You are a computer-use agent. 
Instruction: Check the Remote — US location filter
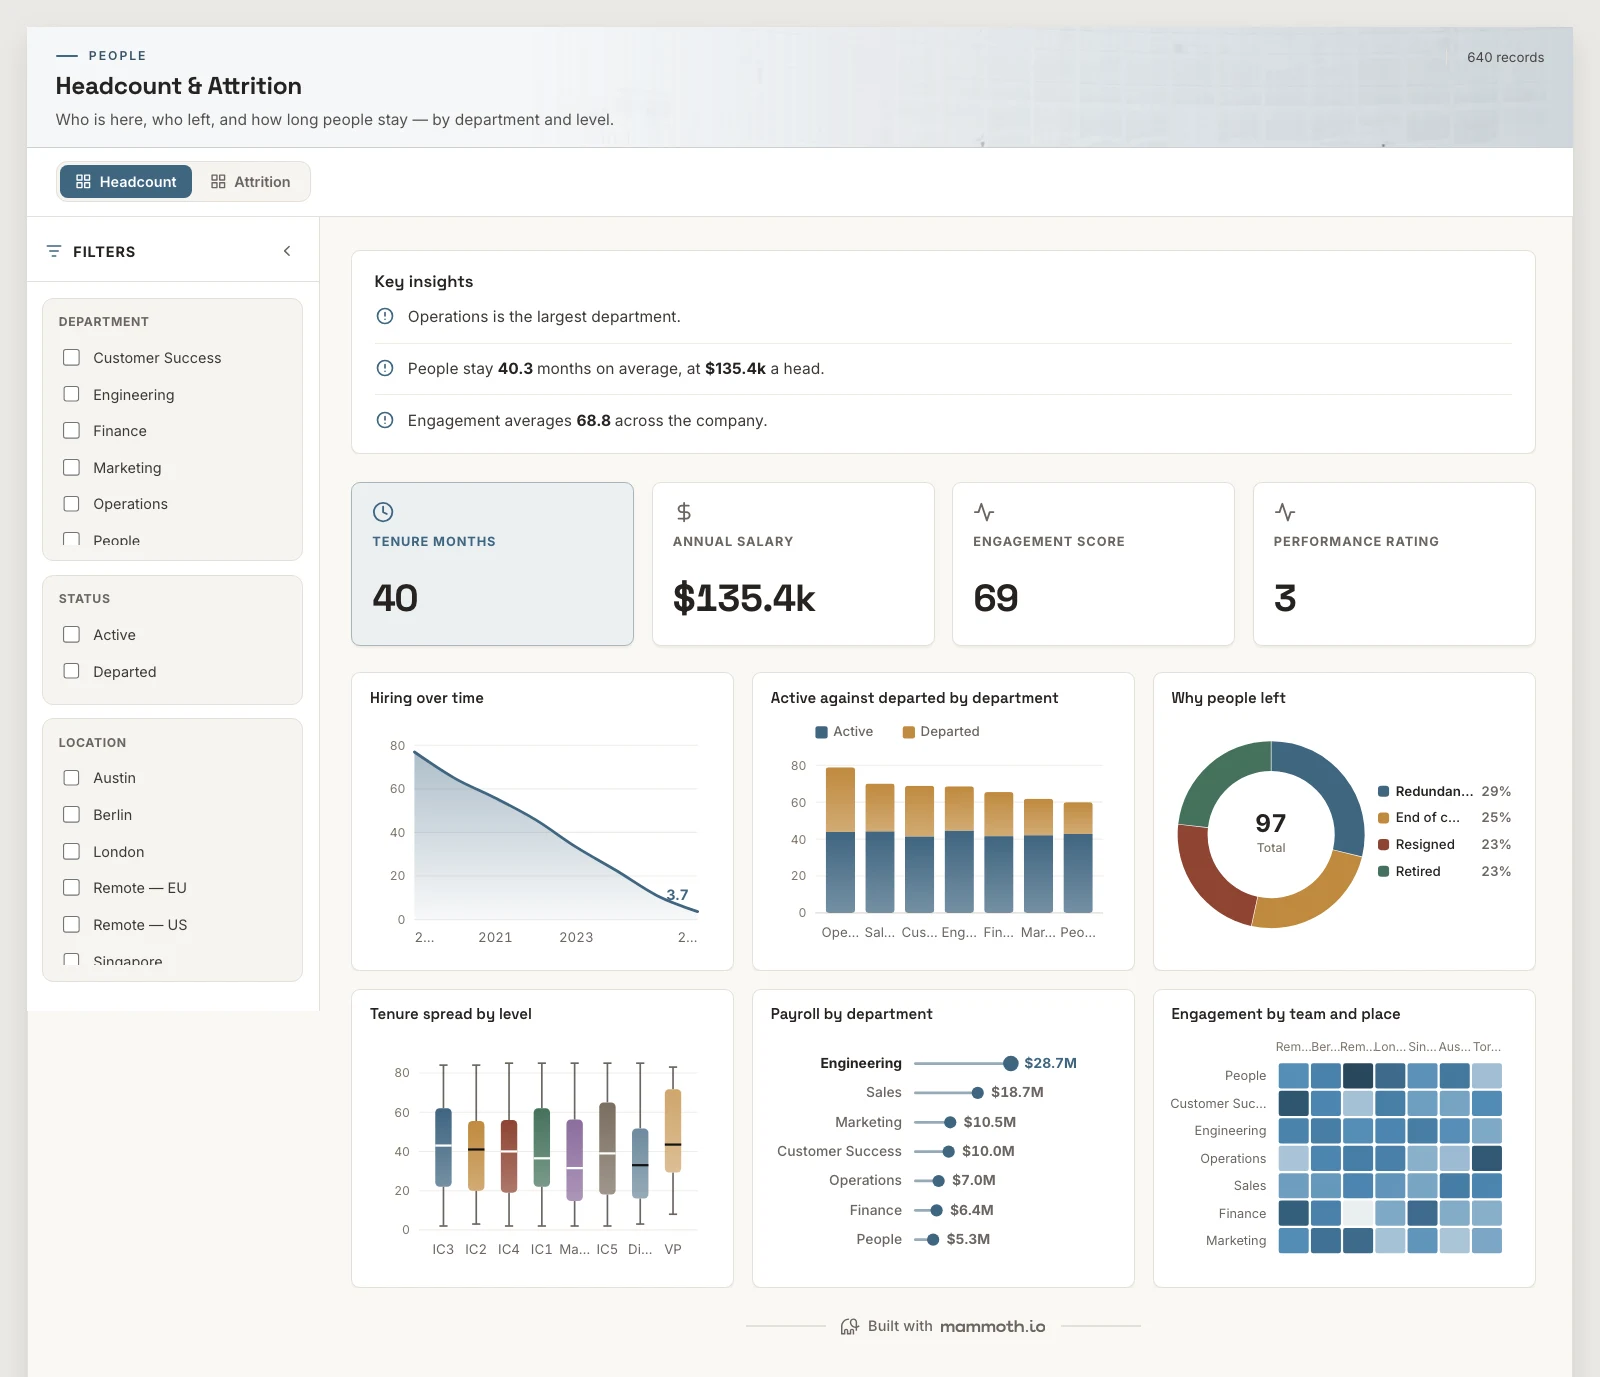tap(71, 924)
